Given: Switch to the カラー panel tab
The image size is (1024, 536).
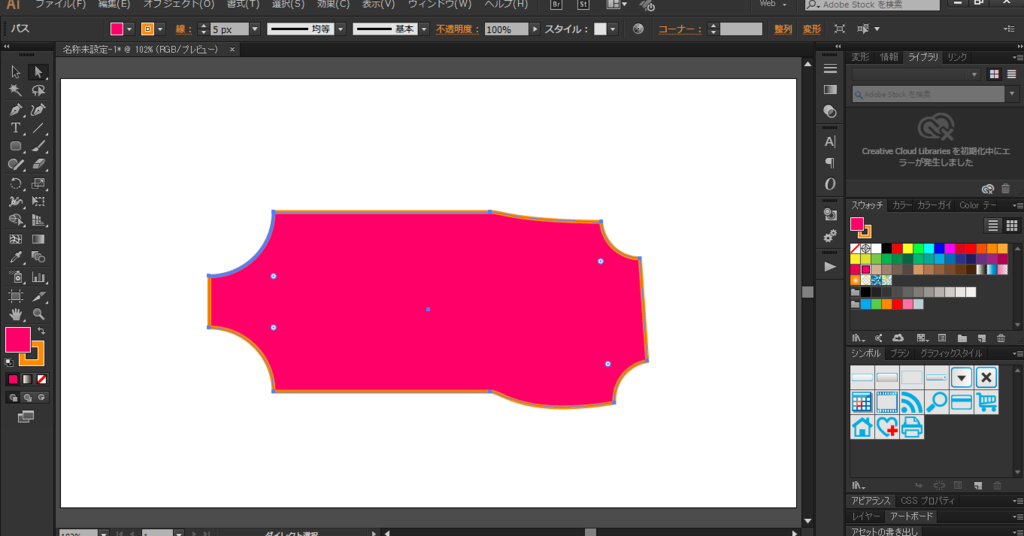Looking at the screenshot, I should 902,205.
